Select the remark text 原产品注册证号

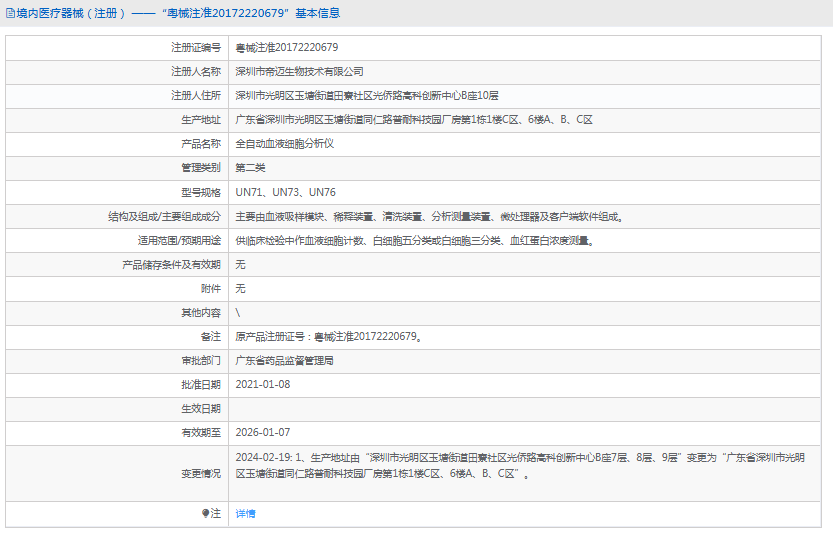tap(329, 337)
